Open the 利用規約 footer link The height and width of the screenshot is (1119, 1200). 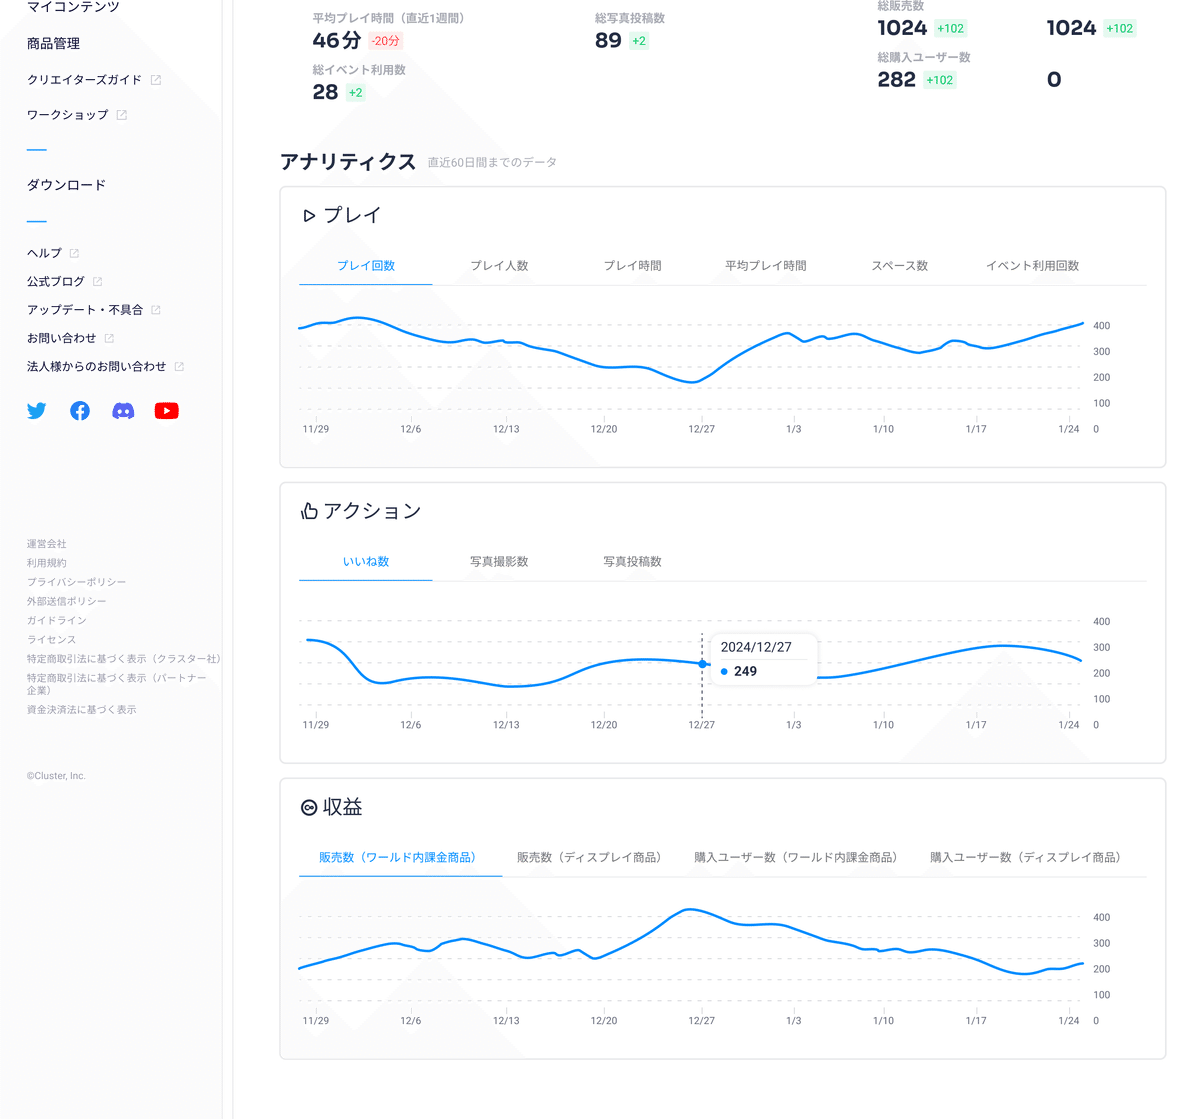47,563
